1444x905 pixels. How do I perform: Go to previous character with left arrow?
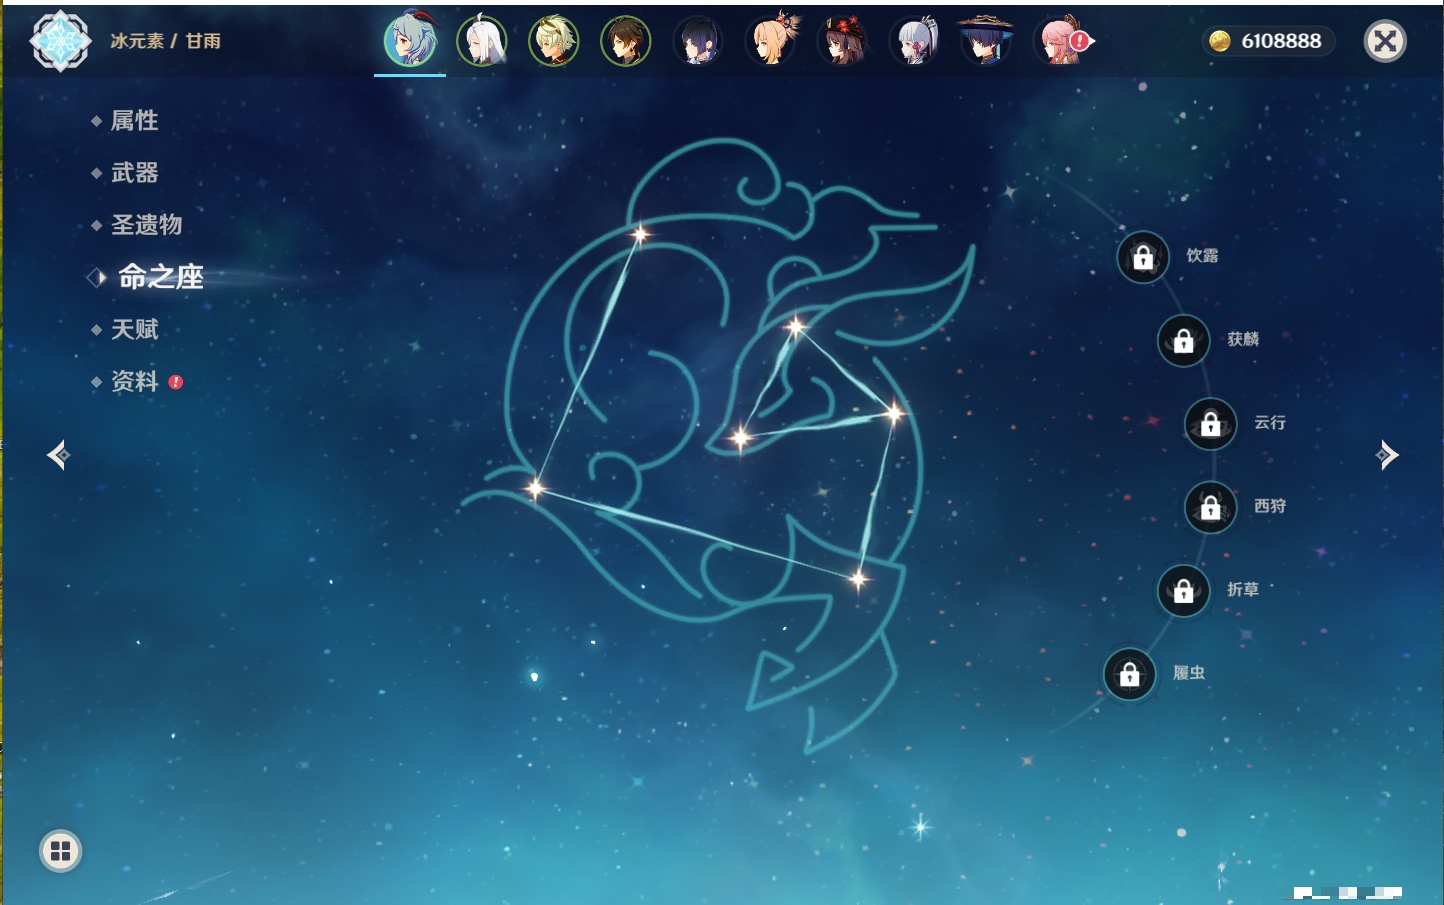pyautogui.click(x=58, y=455)
